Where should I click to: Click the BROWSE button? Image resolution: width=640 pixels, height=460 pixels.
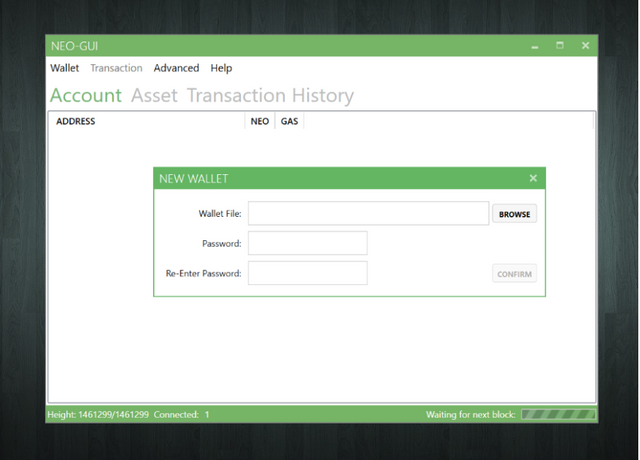(514, 214)
